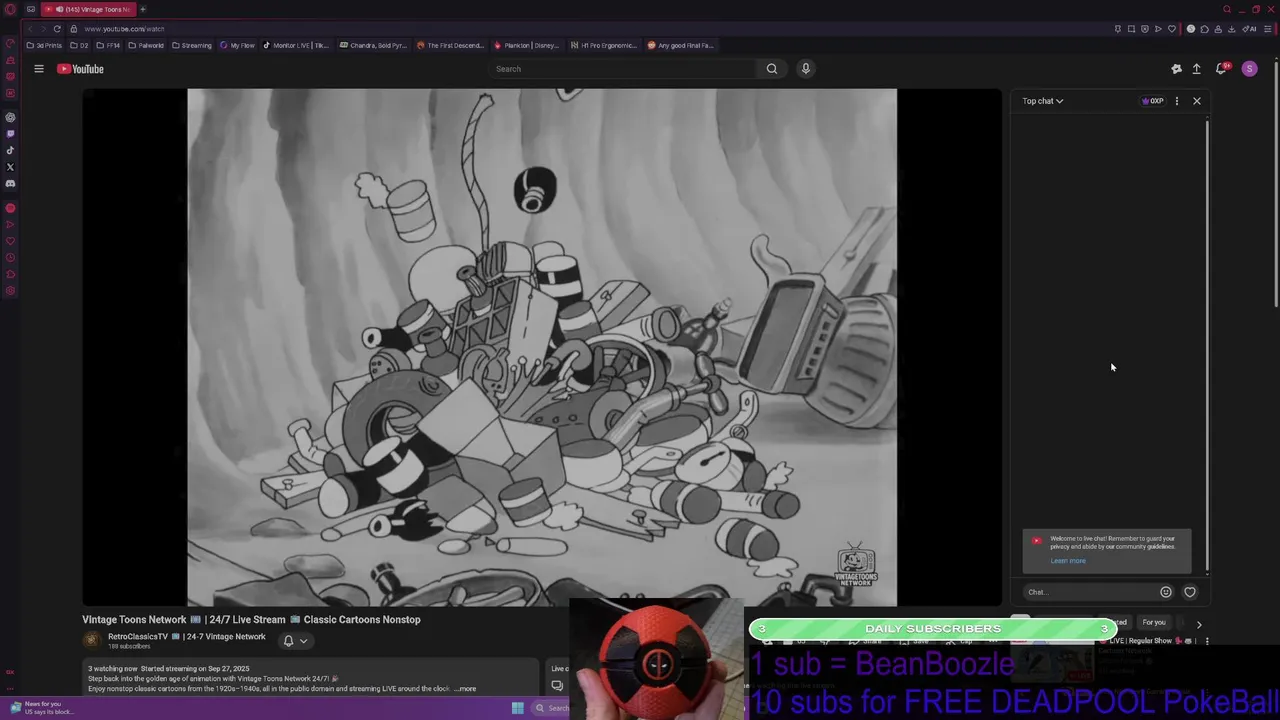The height and width of the screenshot is (720, 1280).
Task: Take a snapshot with toolbar square icon
Action: 1131,29
